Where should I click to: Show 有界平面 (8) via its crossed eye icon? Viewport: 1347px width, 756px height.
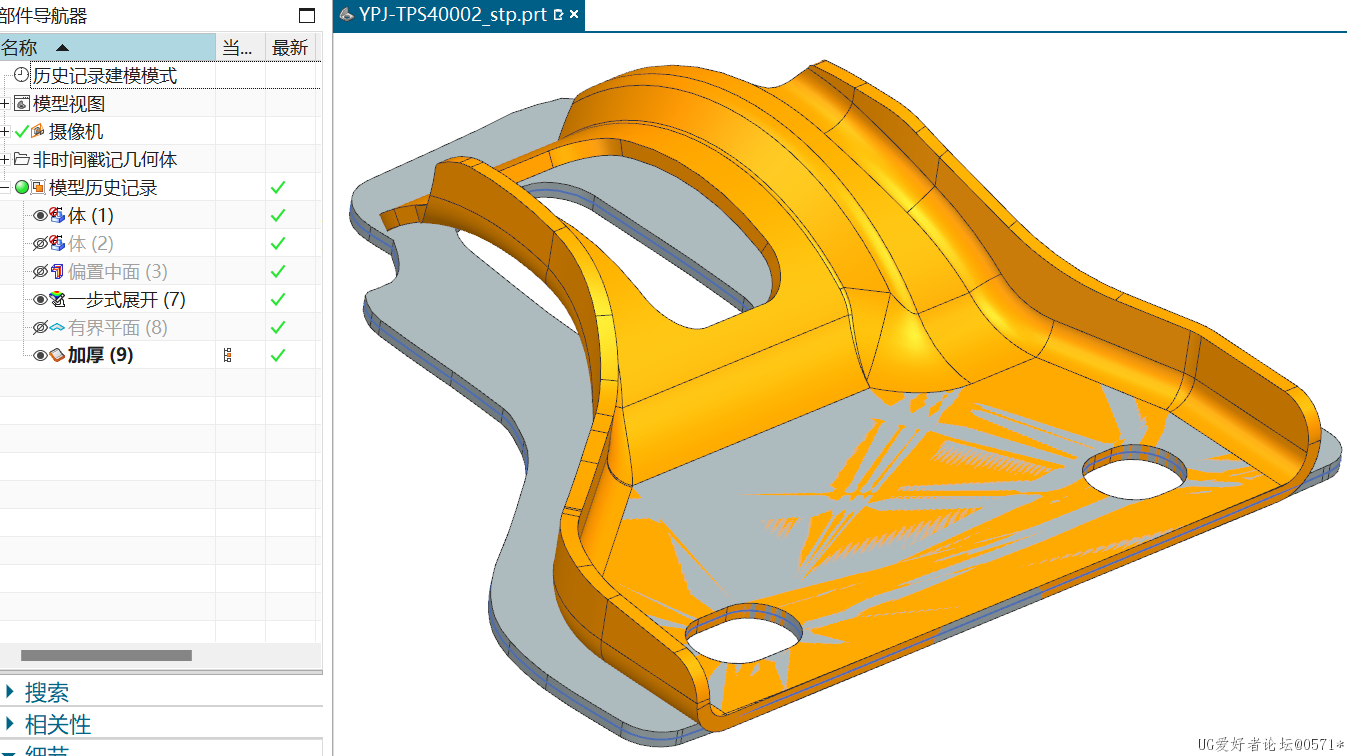(x=40, y=327)
